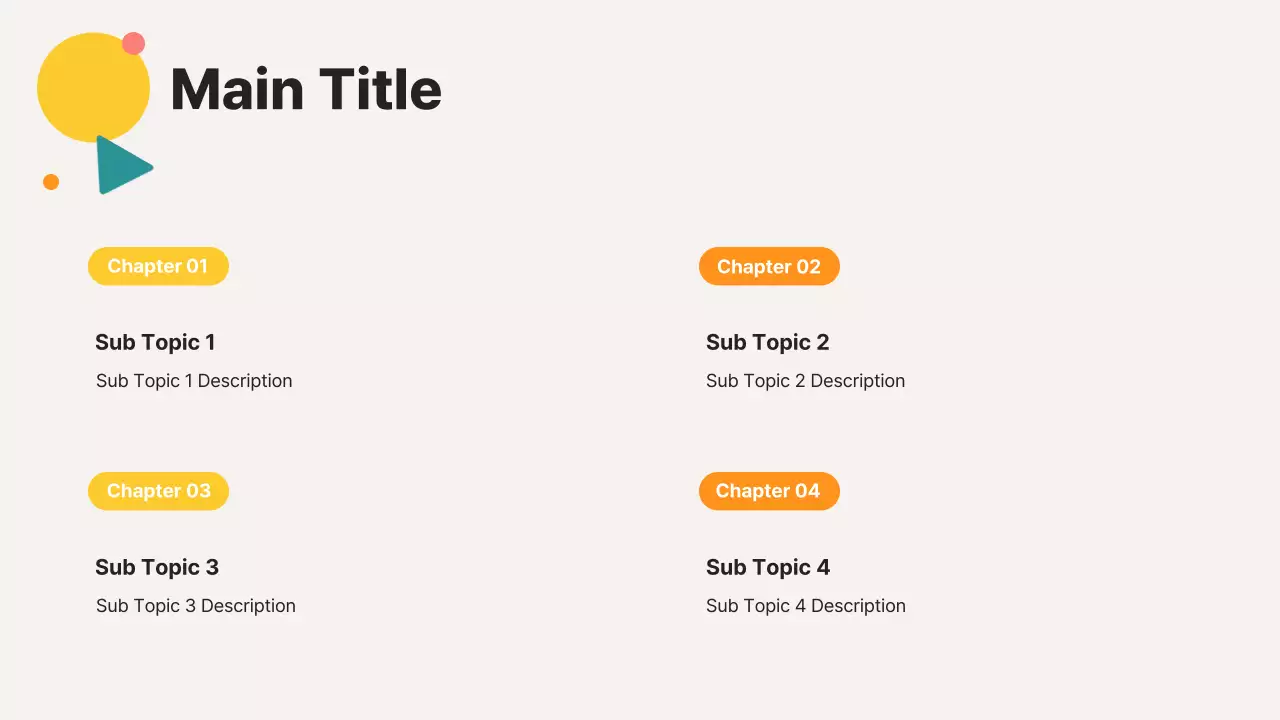The image size is (1280, 720).
Task: Click the word "Chapter" in the Chapter 04 badge
Action: [752, 491]
